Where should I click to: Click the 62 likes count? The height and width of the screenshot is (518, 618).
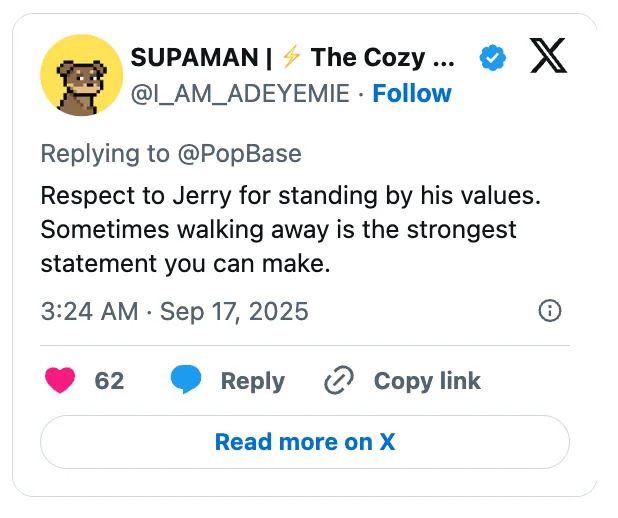(x=109, y=381)
